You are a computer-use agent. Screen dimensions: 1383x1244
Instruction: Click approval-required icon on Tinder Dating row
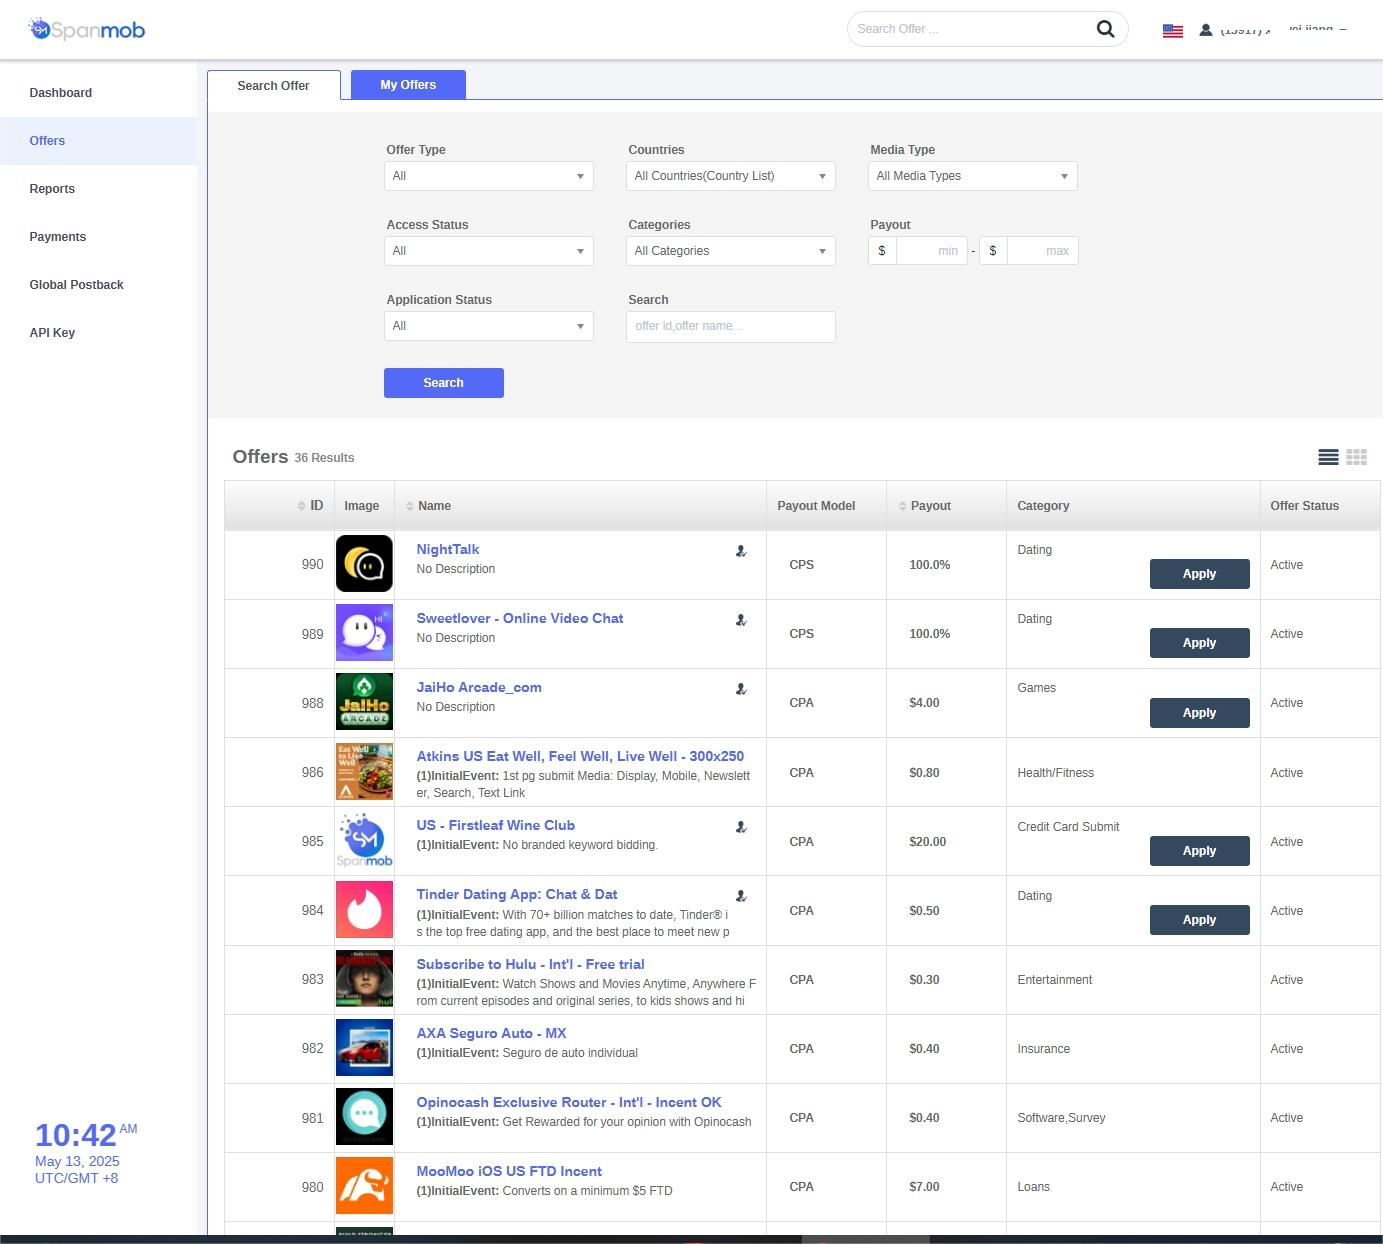pos(741,896)
